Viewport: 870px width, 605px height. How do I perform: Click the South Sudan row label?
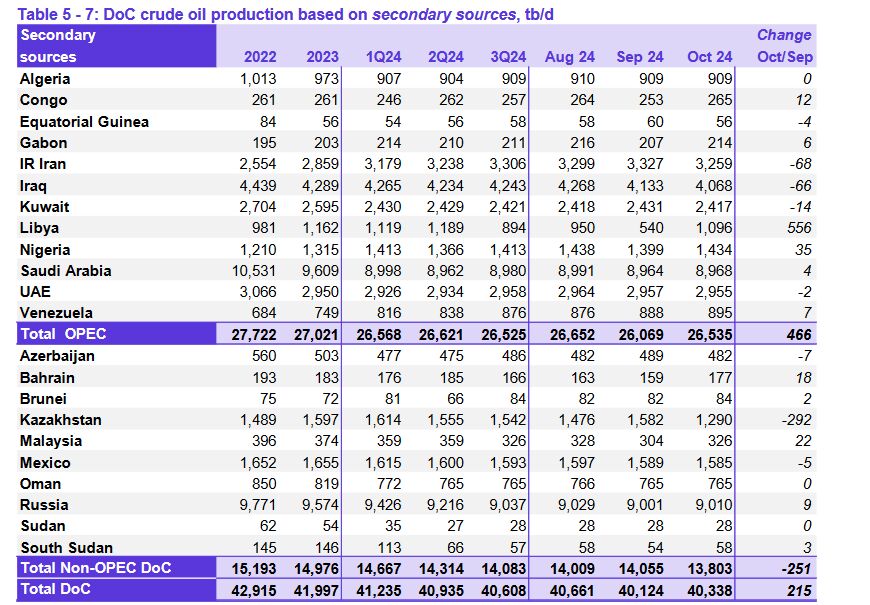(66, 548)
